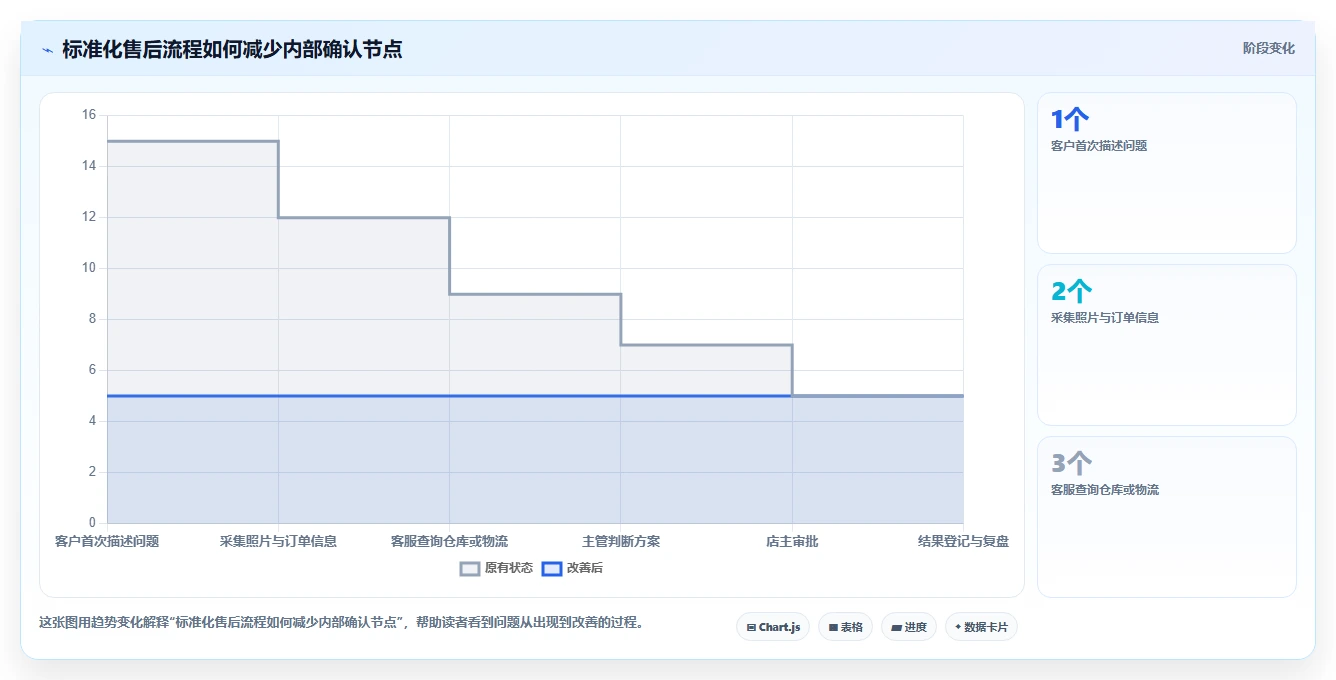Image resolution: width=1336 pixels, height=680 pixels.
Task: Select the 表格 tag
Action: tap(845, 627)
